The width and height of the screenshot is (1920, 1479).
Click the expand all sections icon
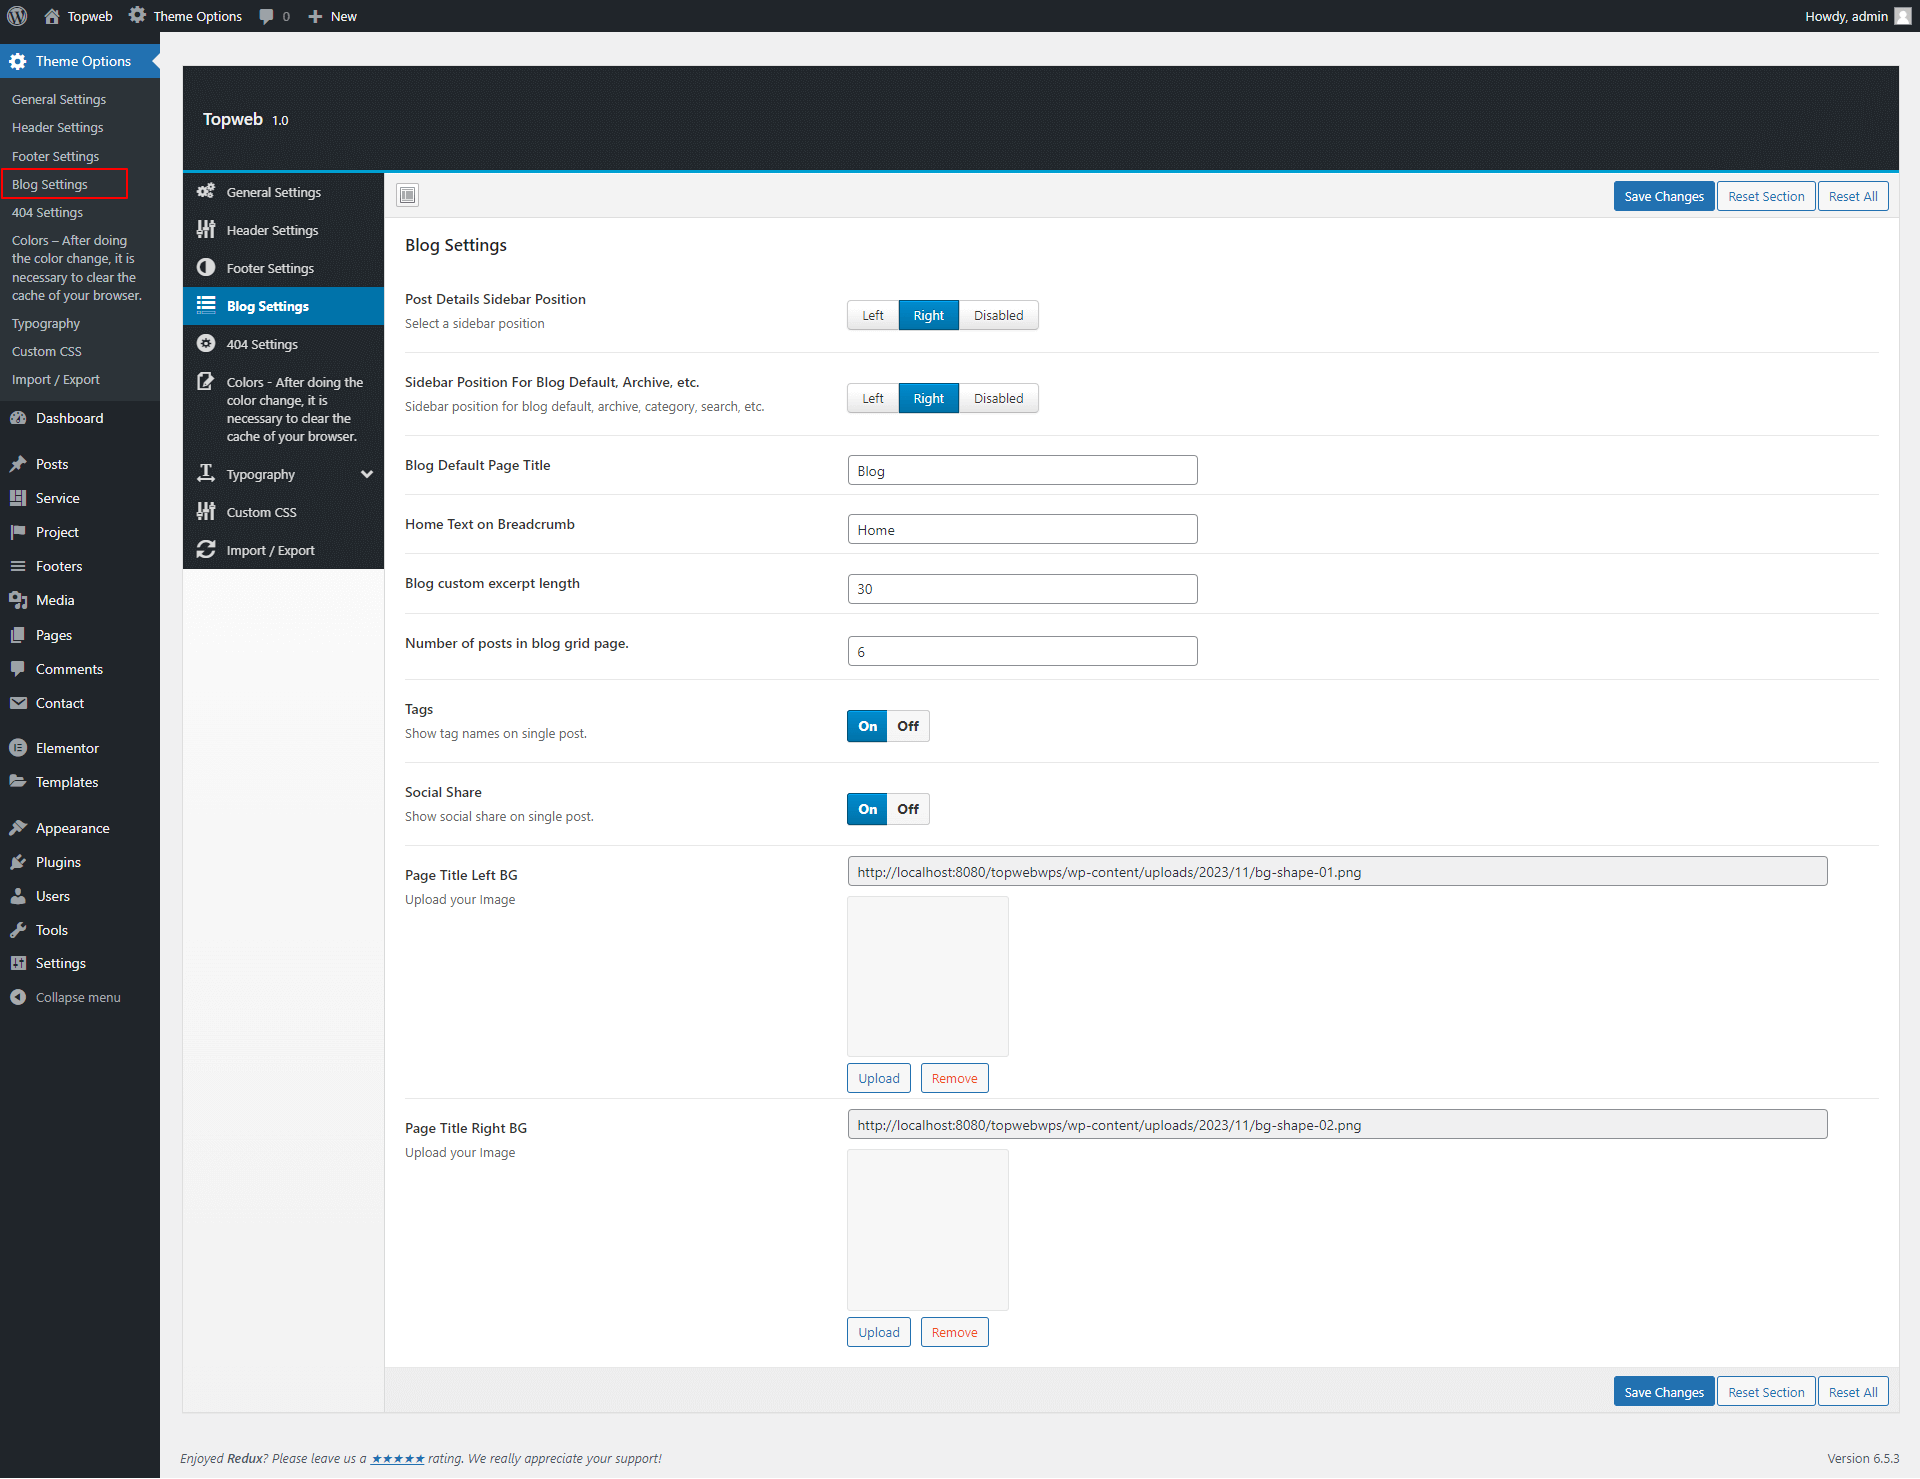click(408, 195)
